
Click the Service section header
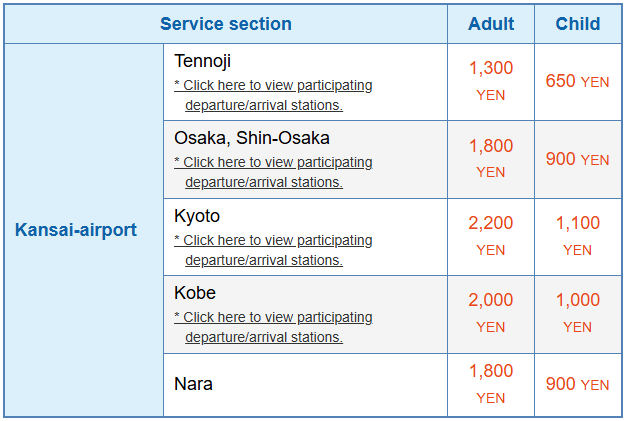pyautogui.click(x=226, y=24)
